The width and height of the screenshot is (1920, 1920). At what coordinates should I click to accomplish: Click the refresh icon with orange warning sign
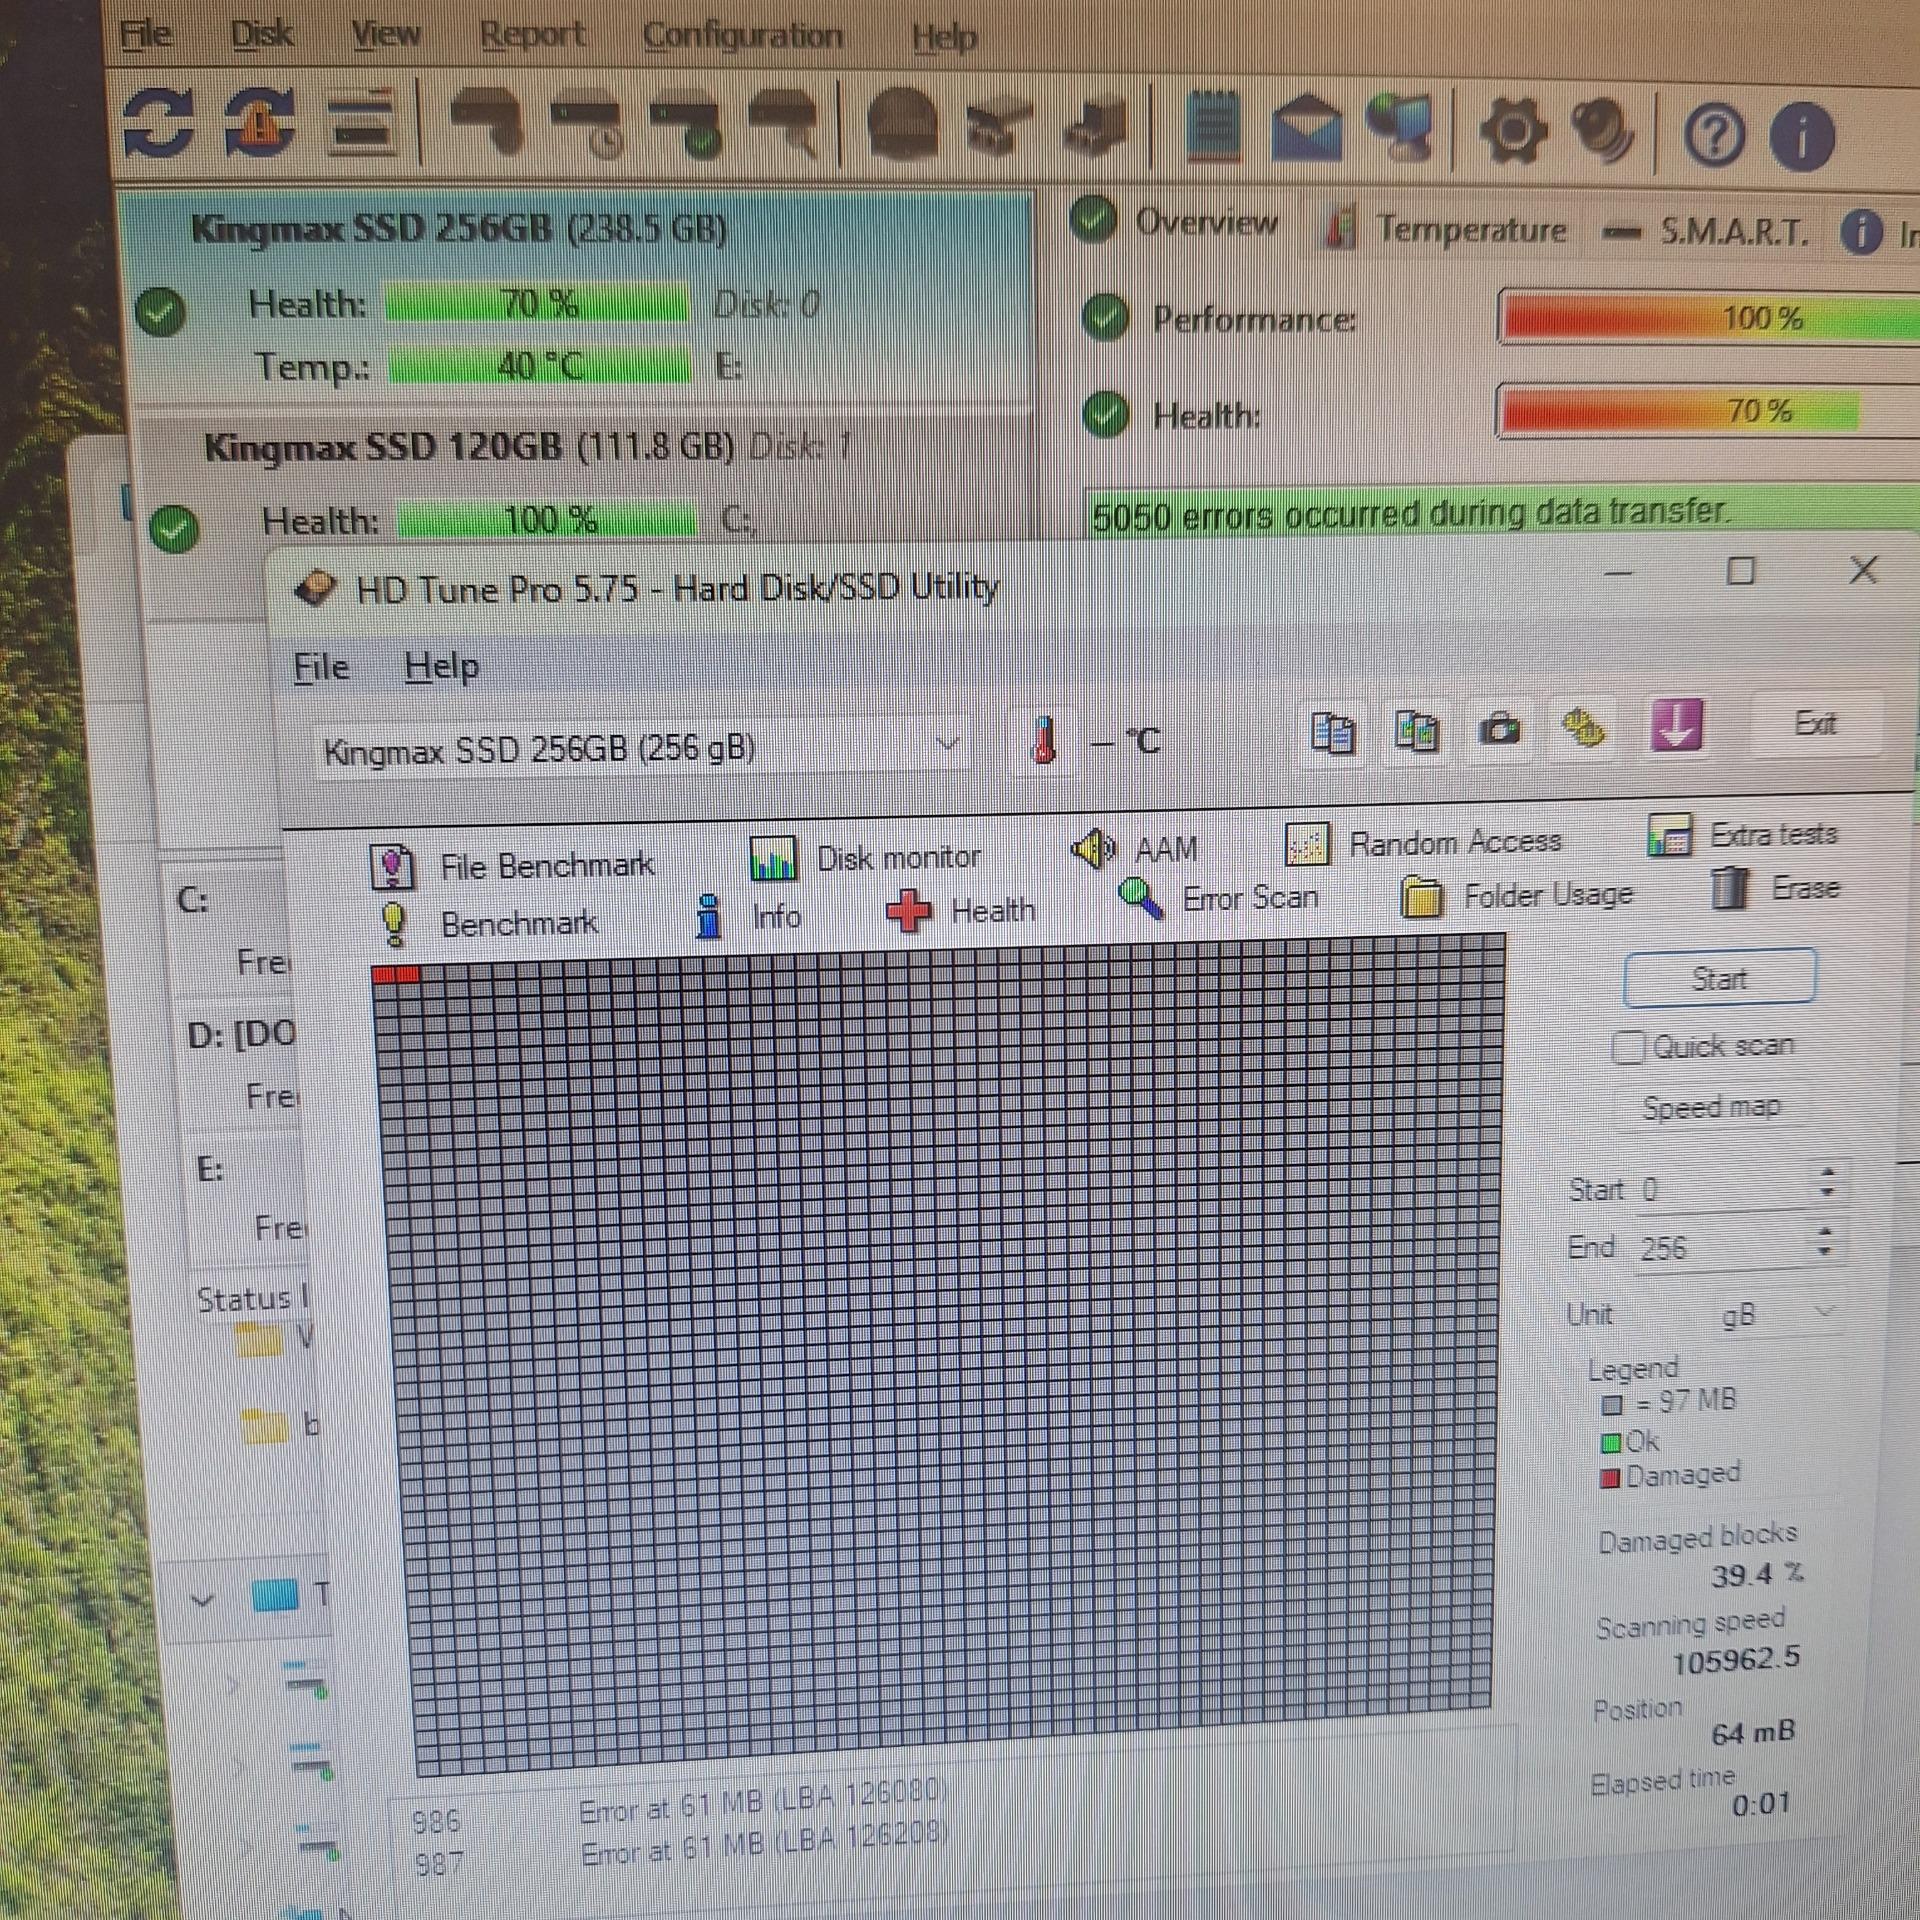click(260, 124)
